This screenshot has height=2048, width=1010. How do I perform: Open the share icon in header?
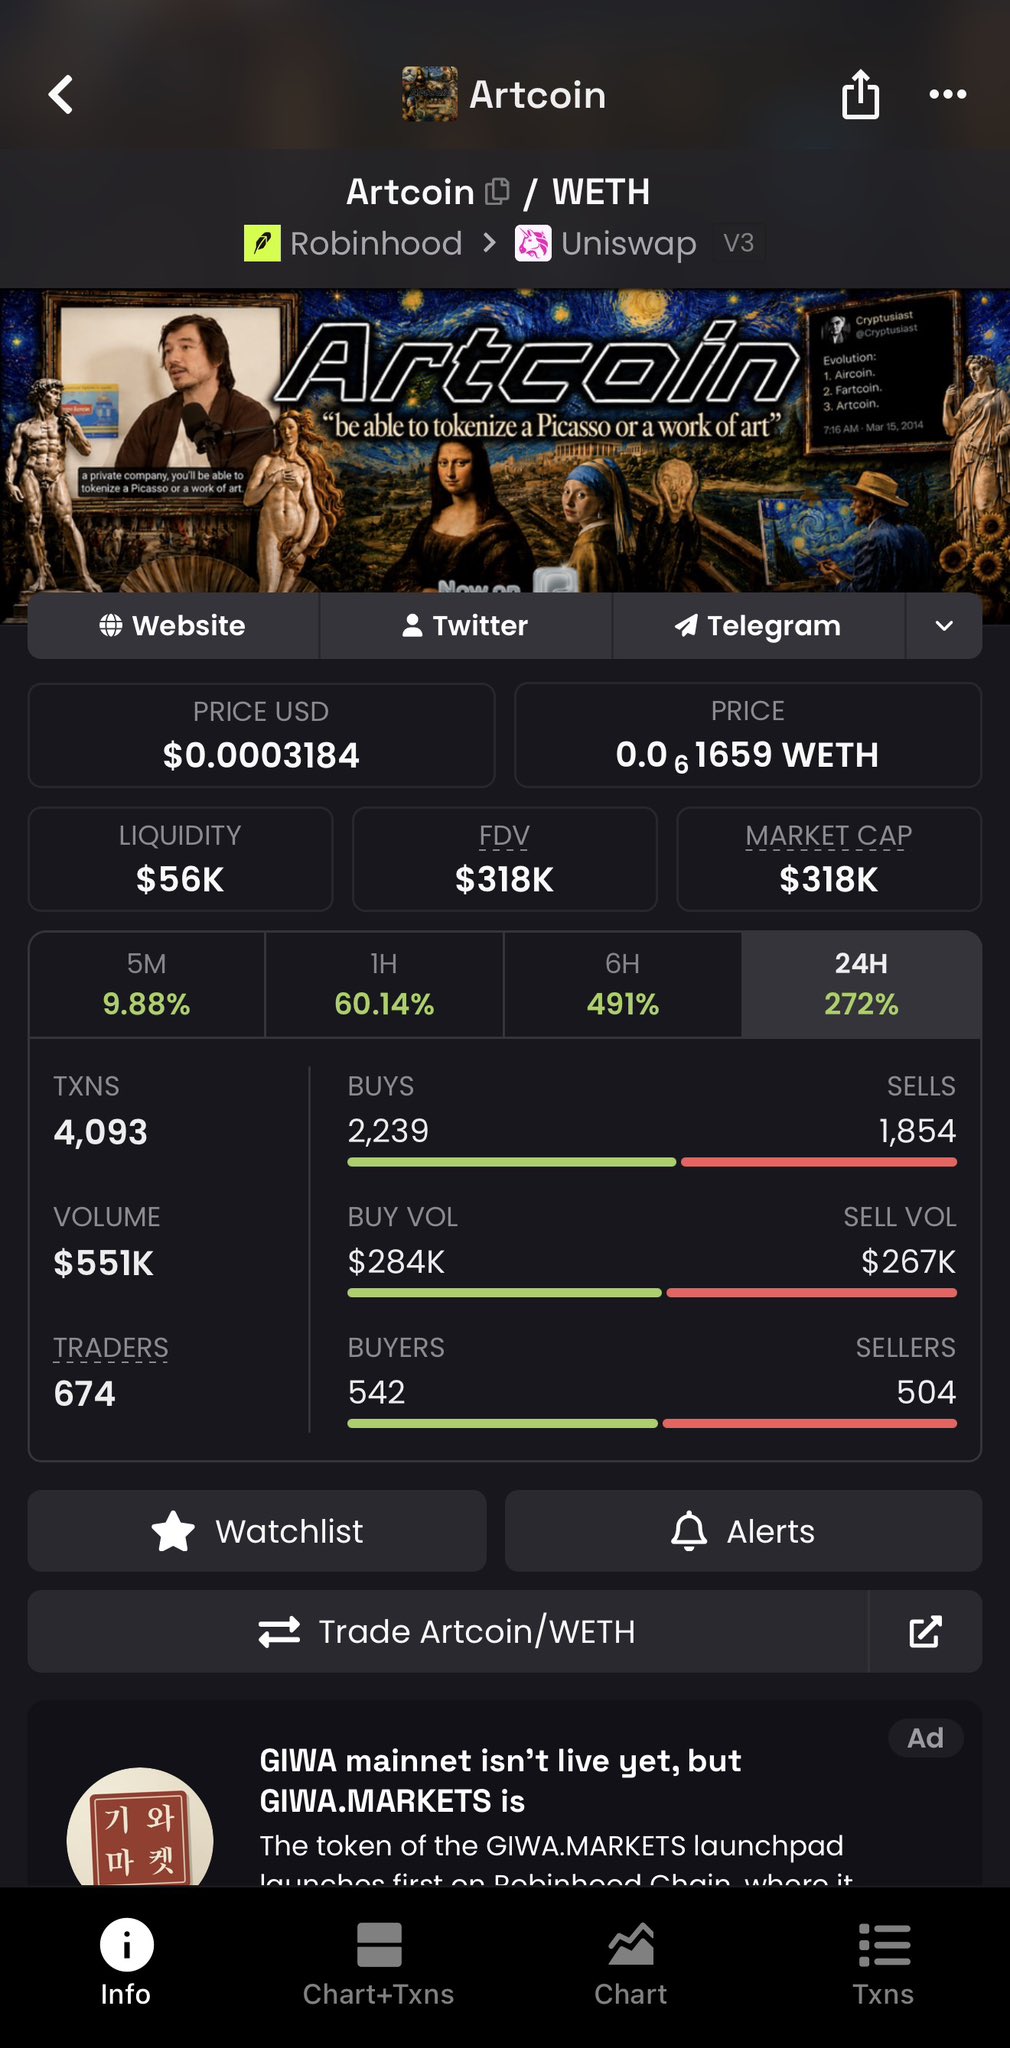[x=860, y=94]
